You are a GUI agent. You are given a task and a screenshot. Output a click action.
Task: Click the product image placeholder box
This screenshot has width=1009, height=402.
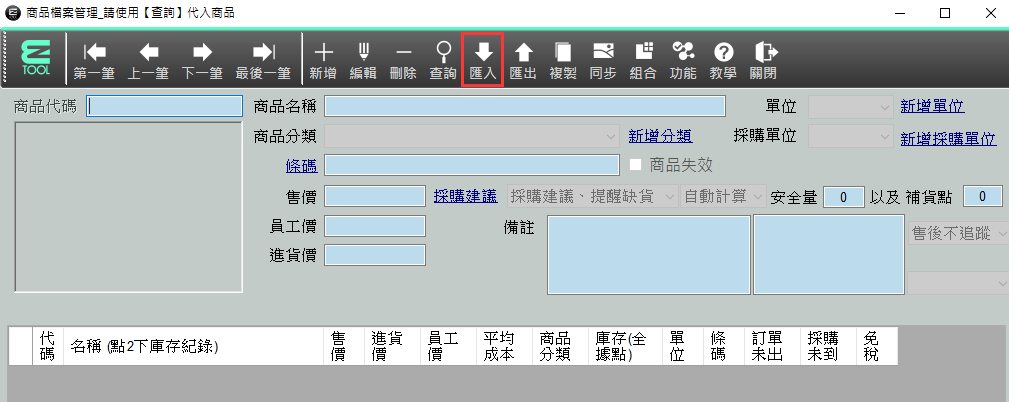pyautogui.click(x=129, y=208)
